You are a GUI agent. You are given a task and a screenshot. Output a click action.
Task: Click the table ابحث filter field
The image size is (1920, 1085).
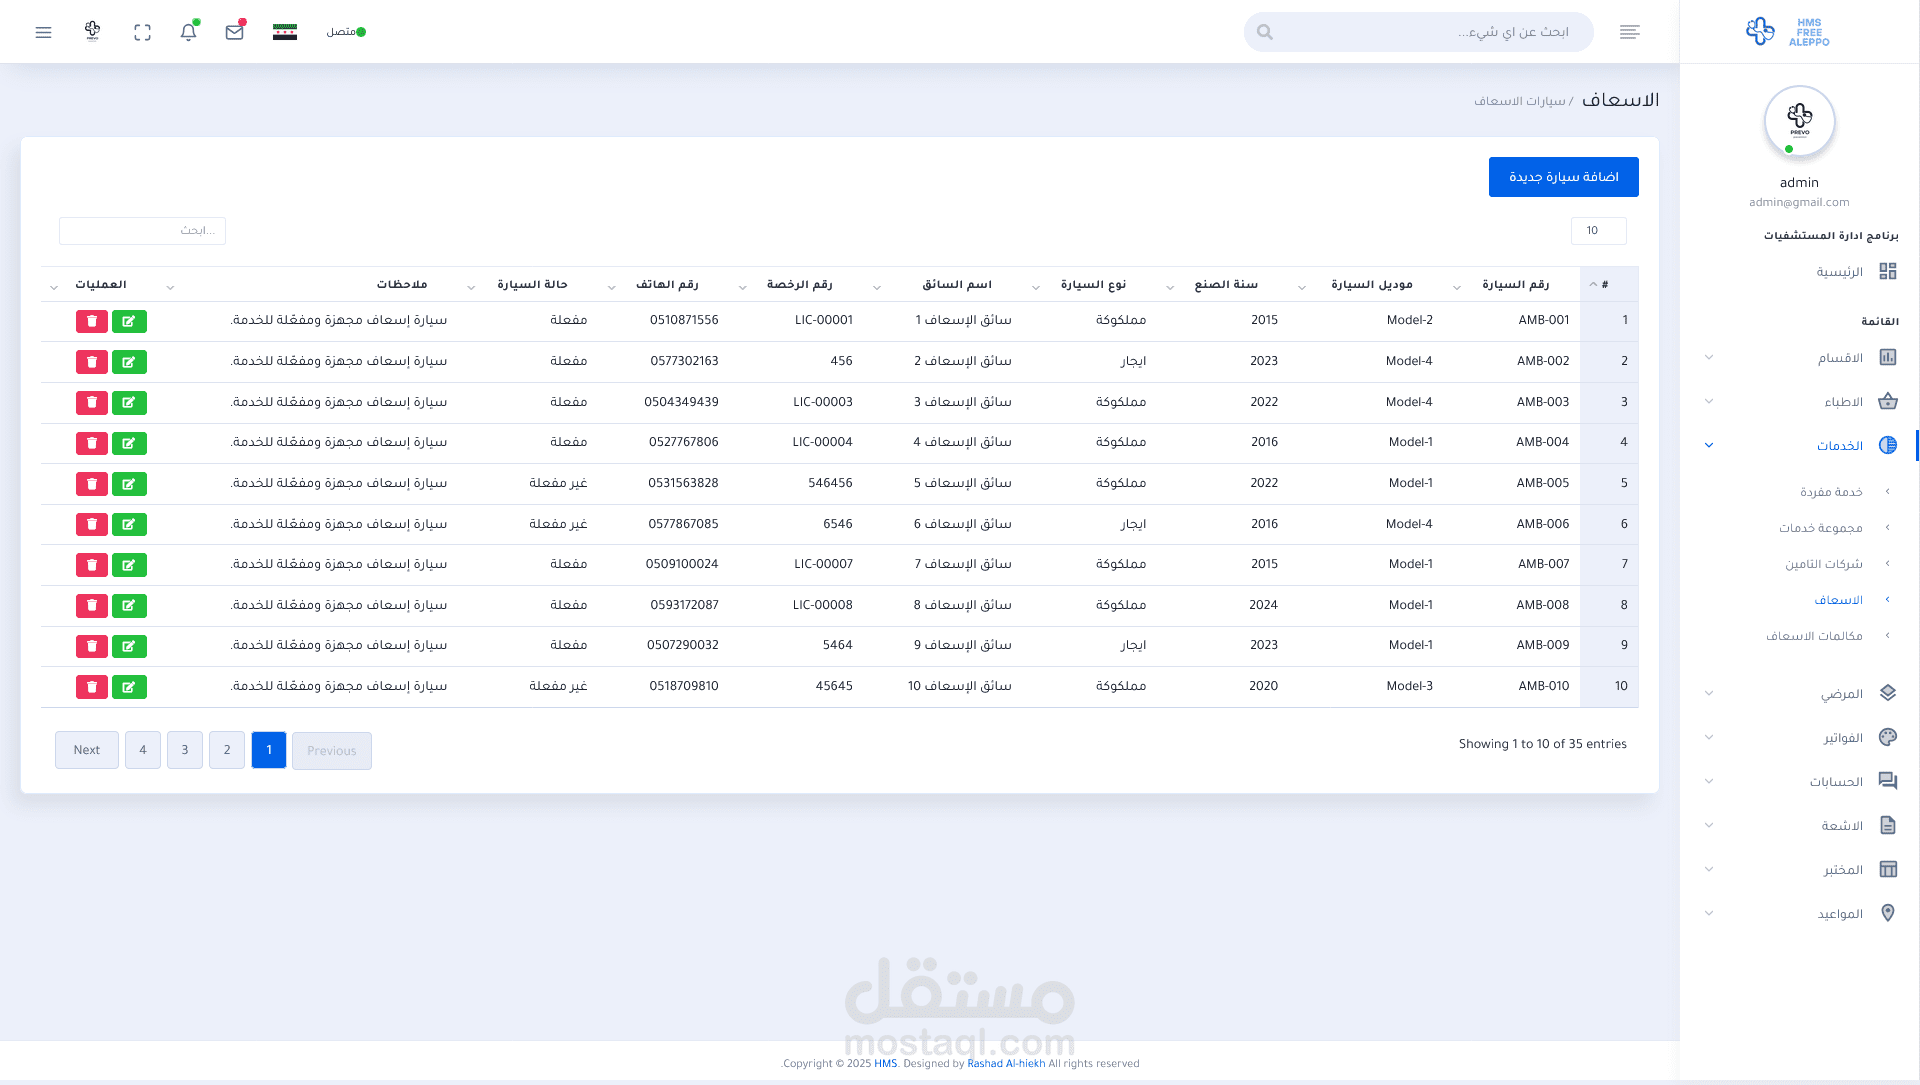point(142,231)
